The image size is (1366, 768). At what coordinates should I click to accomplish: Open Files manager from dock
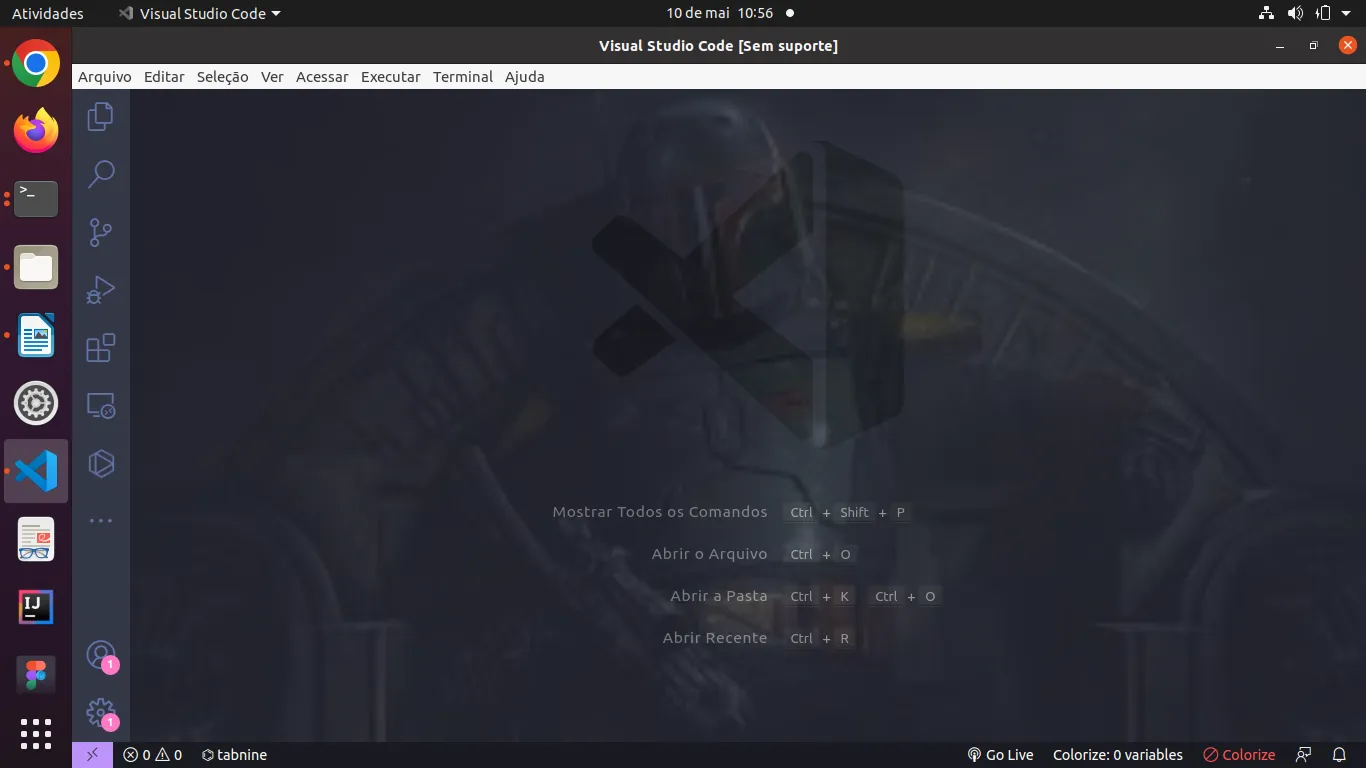click(36, 267)
